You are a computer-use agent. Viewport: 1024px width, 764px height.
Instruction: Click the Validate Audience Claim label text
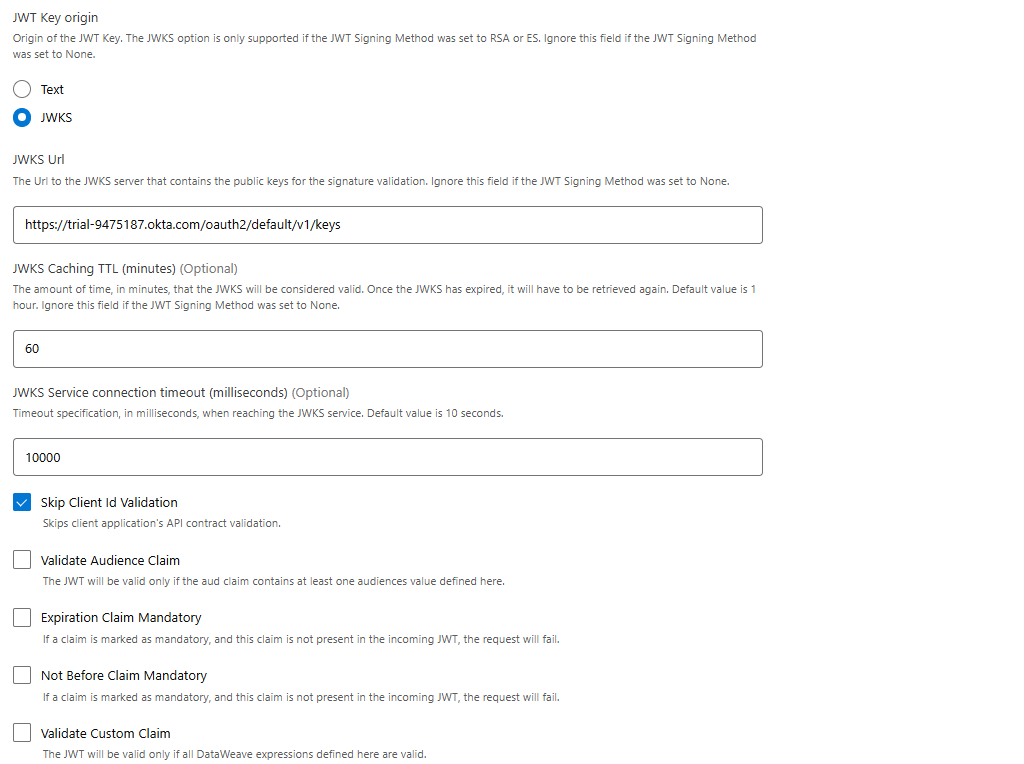coord(110,559)
